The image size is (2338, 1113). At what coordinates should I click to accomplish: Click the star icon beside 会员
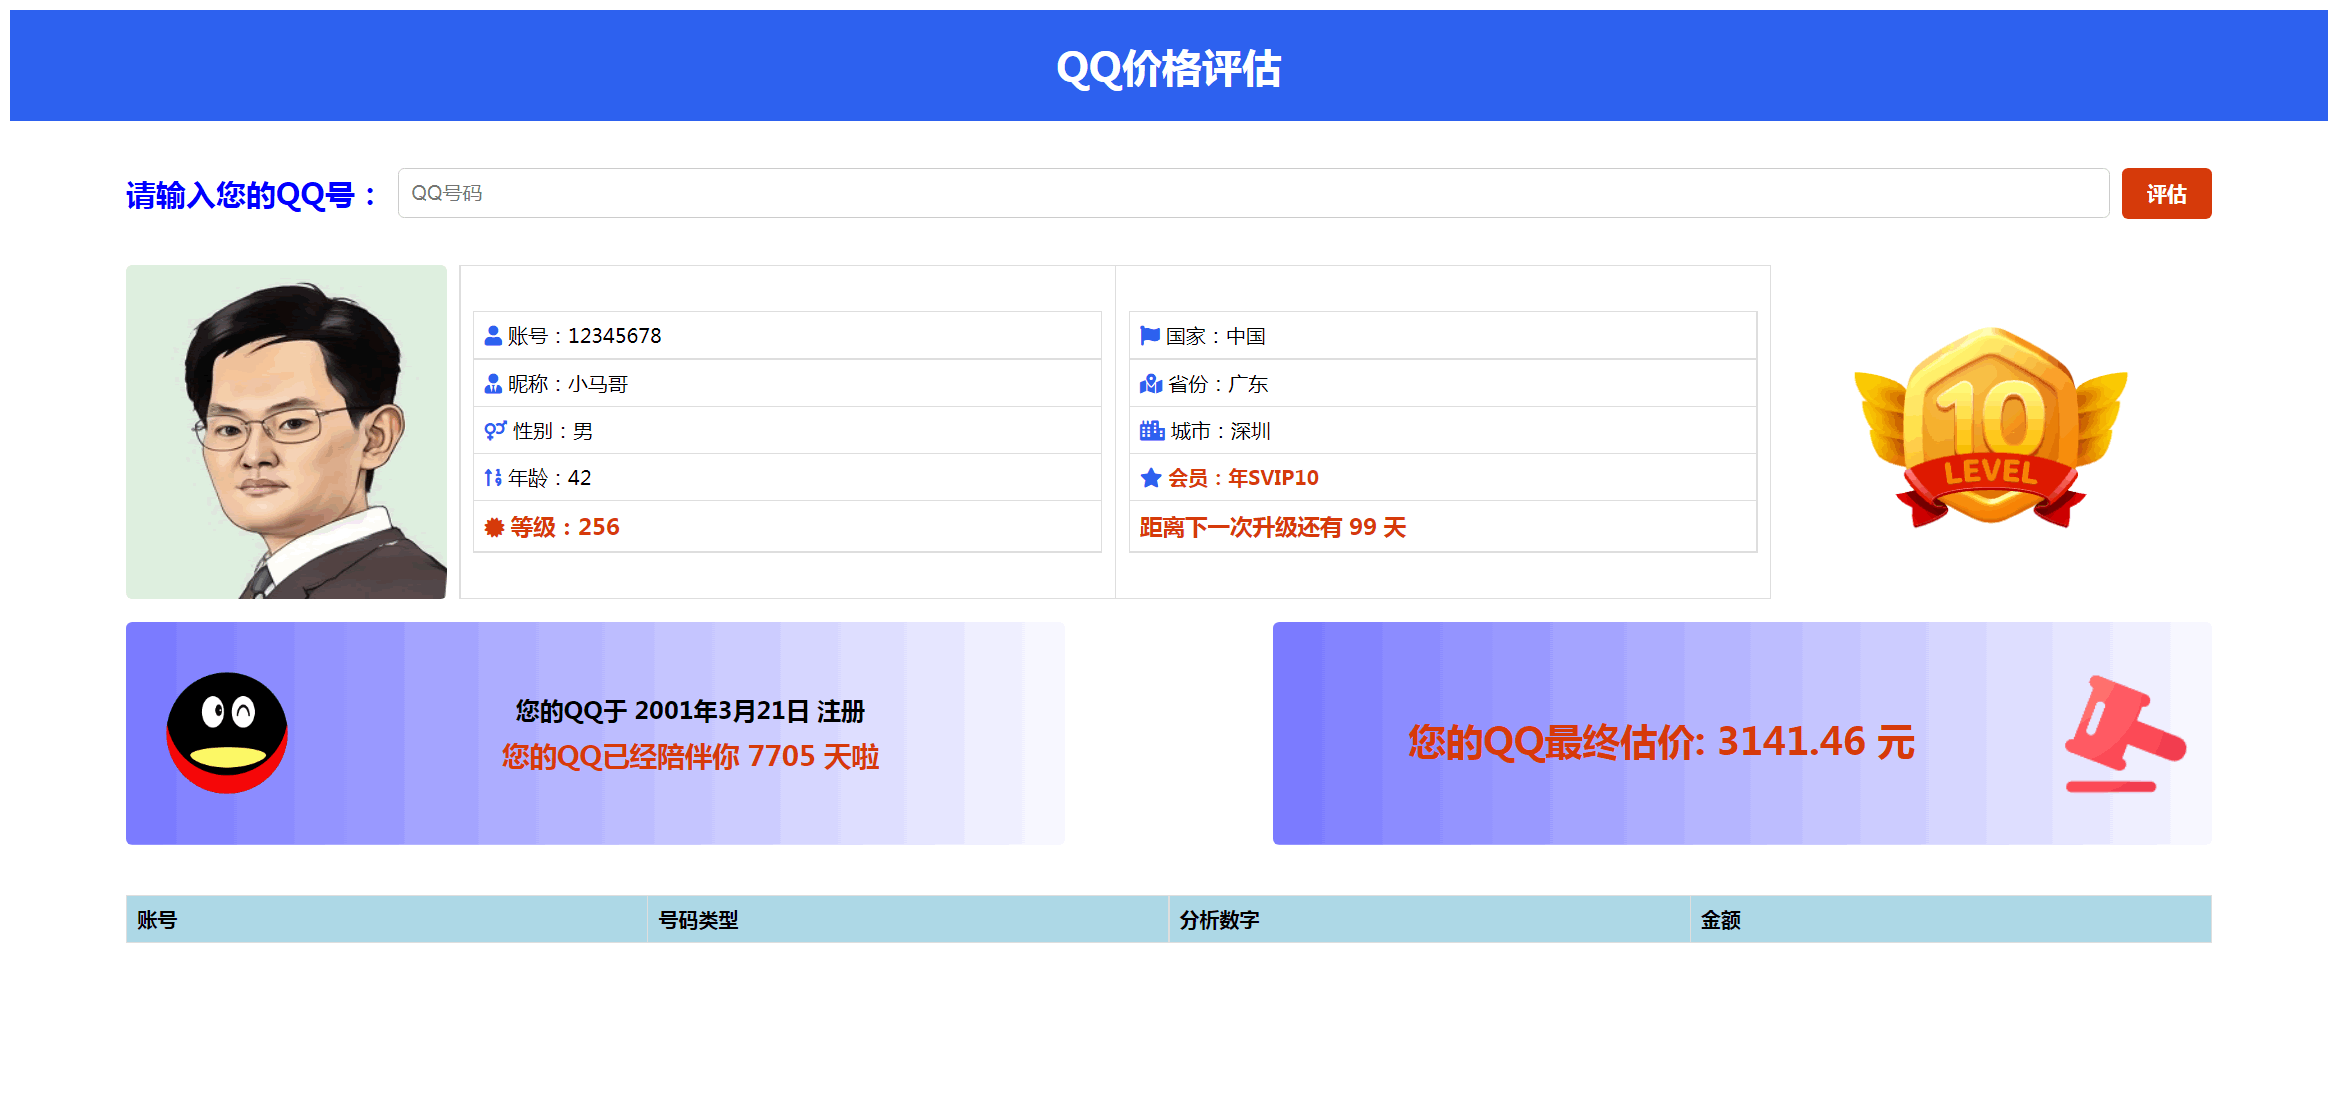(1151, 478)
